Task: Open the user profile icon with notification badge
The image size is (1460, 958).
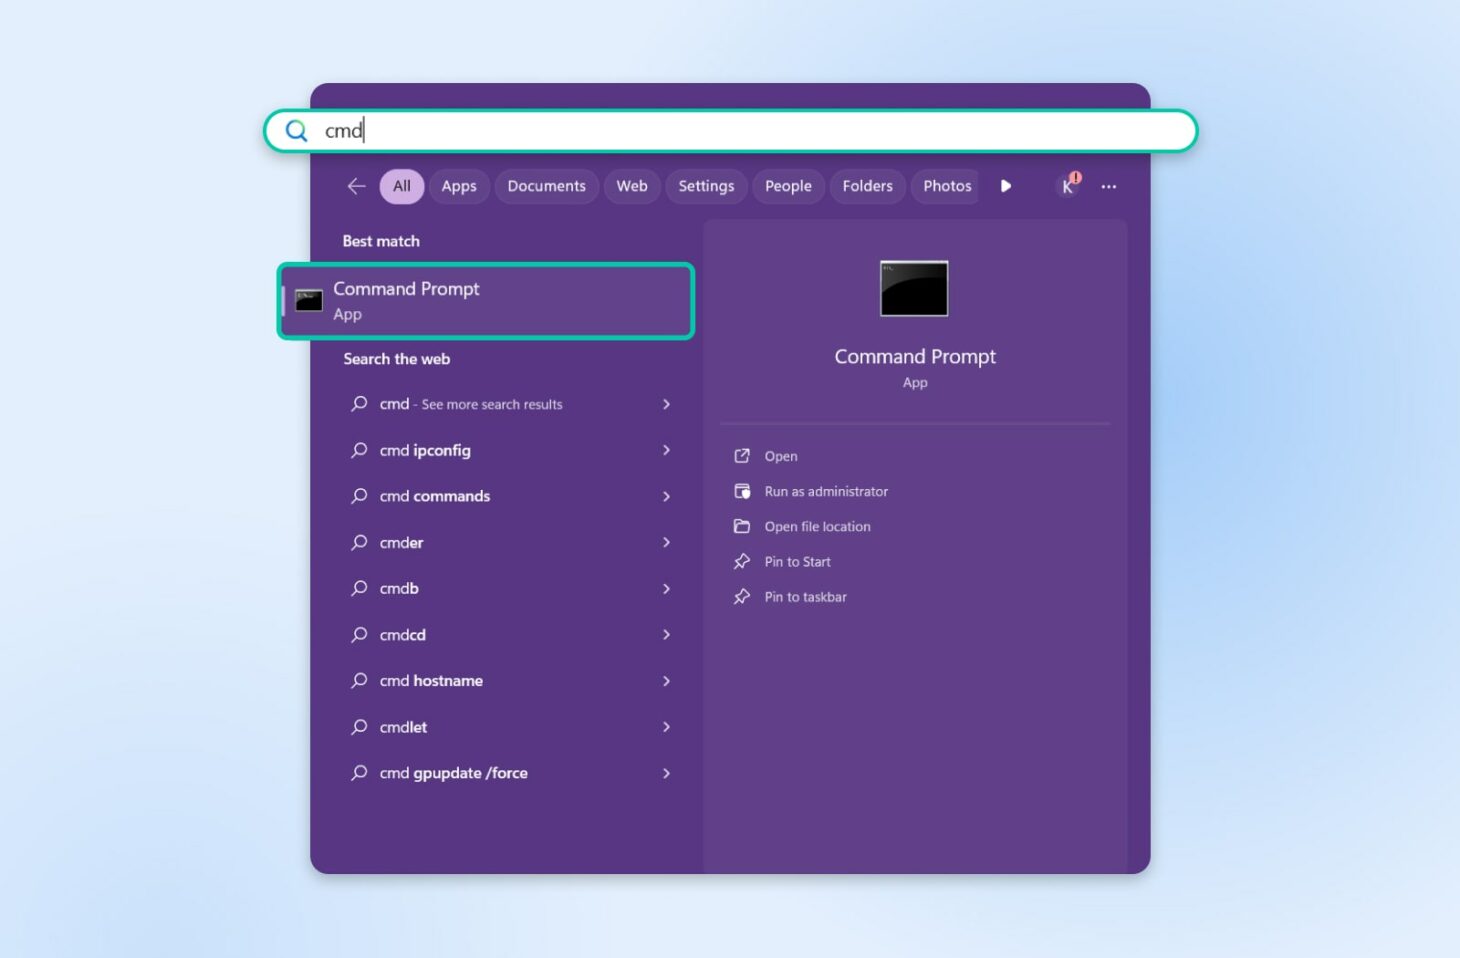Action: (x=1066, y=186)
